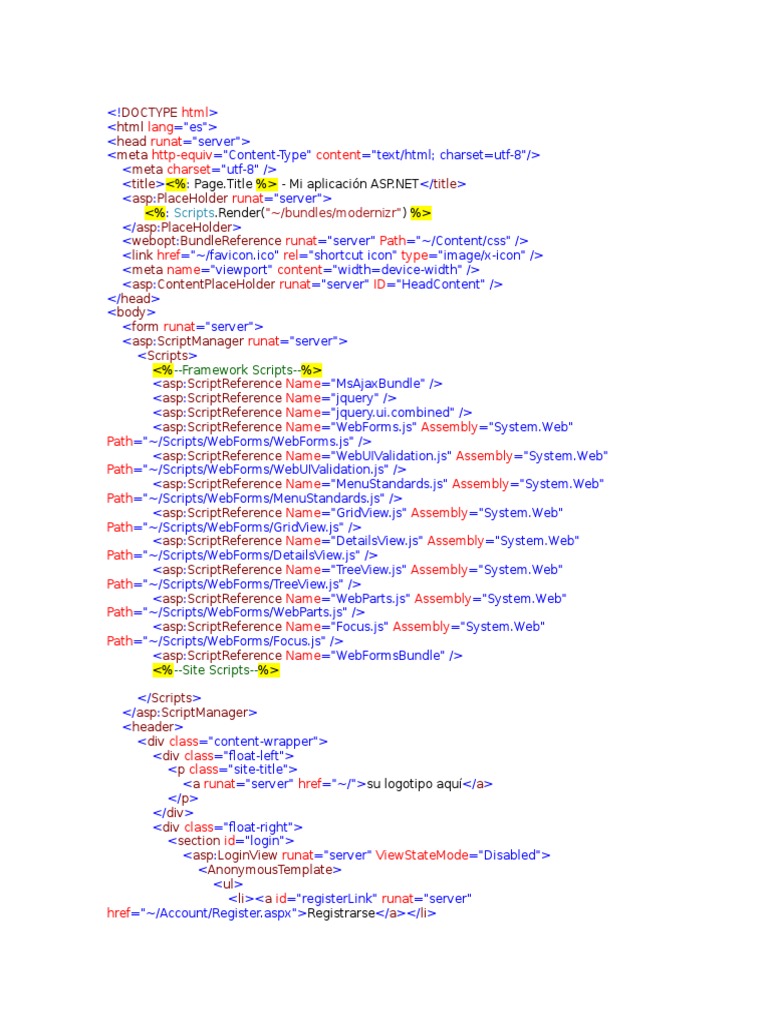Click the '<ul>' tag
This screenshot has width=768, height=1024.
[x=228, y=884]
